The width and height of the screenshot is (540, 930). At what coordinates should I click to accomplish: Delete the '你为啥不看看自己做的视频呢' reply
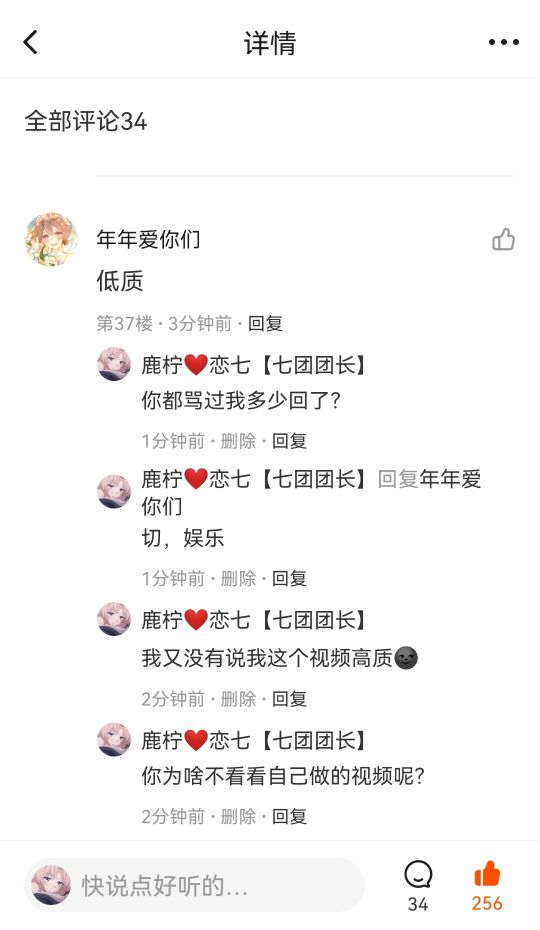238,817
